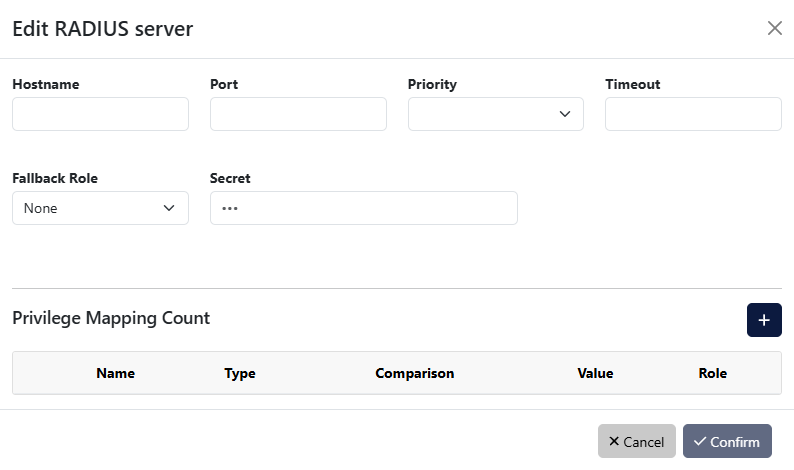Close the Edit RADIUS server dialog

pos(774,28)
